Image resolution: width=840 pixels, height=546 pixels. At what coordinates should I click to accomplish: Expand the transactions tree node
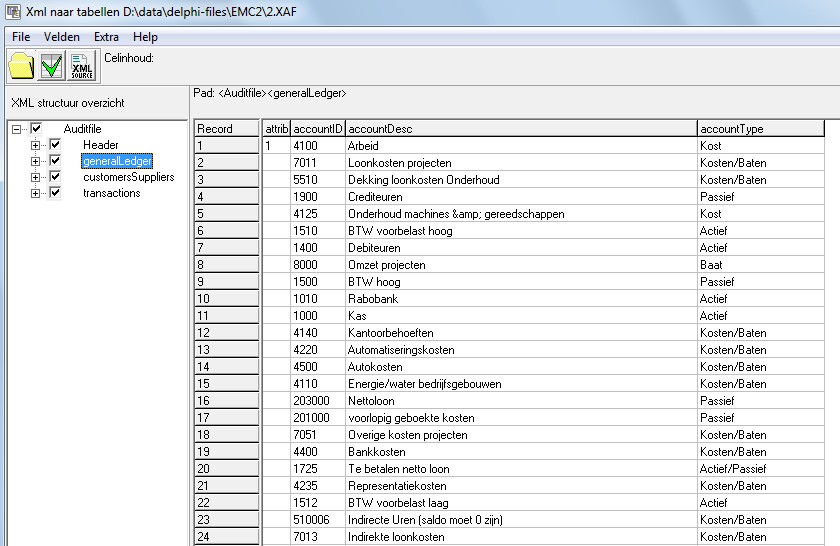36,193
